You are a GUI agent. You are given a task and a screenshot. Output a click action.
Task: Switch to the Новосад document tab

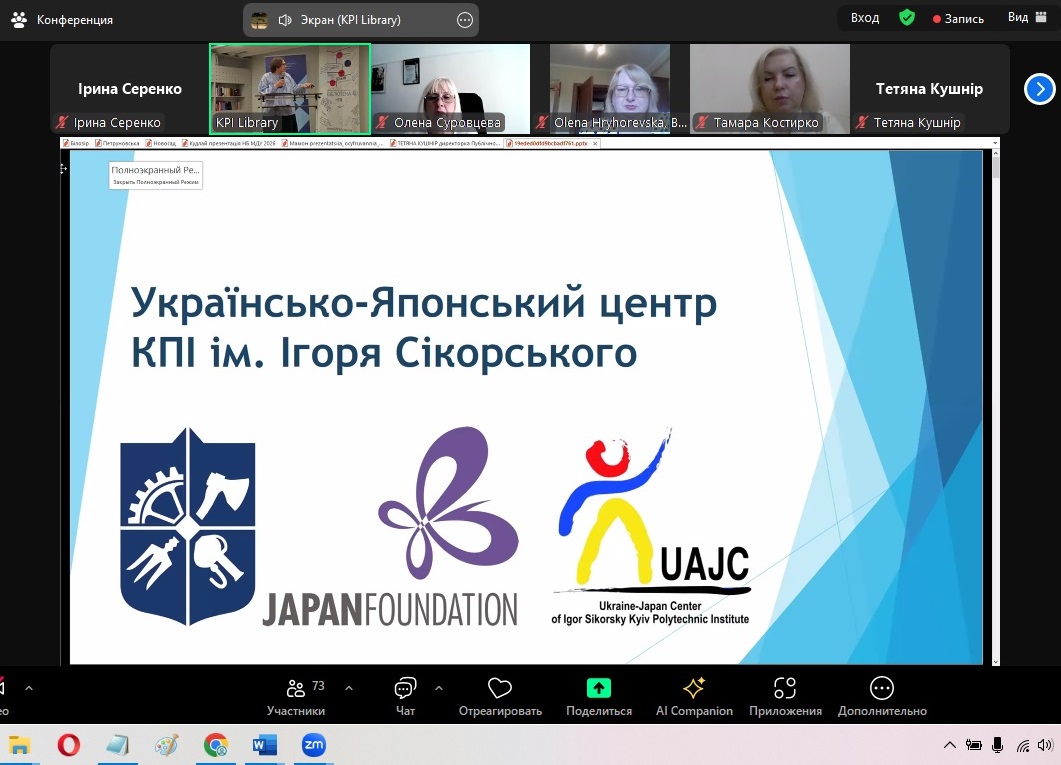160,143
